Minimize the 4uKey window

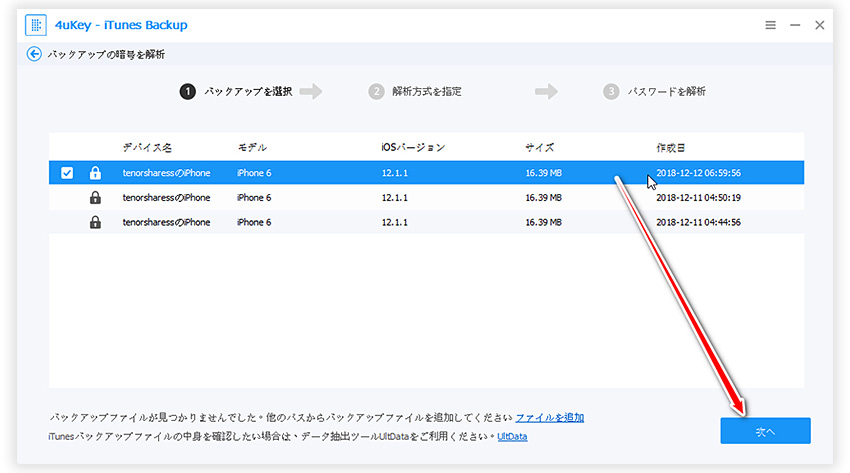[795, 25]
